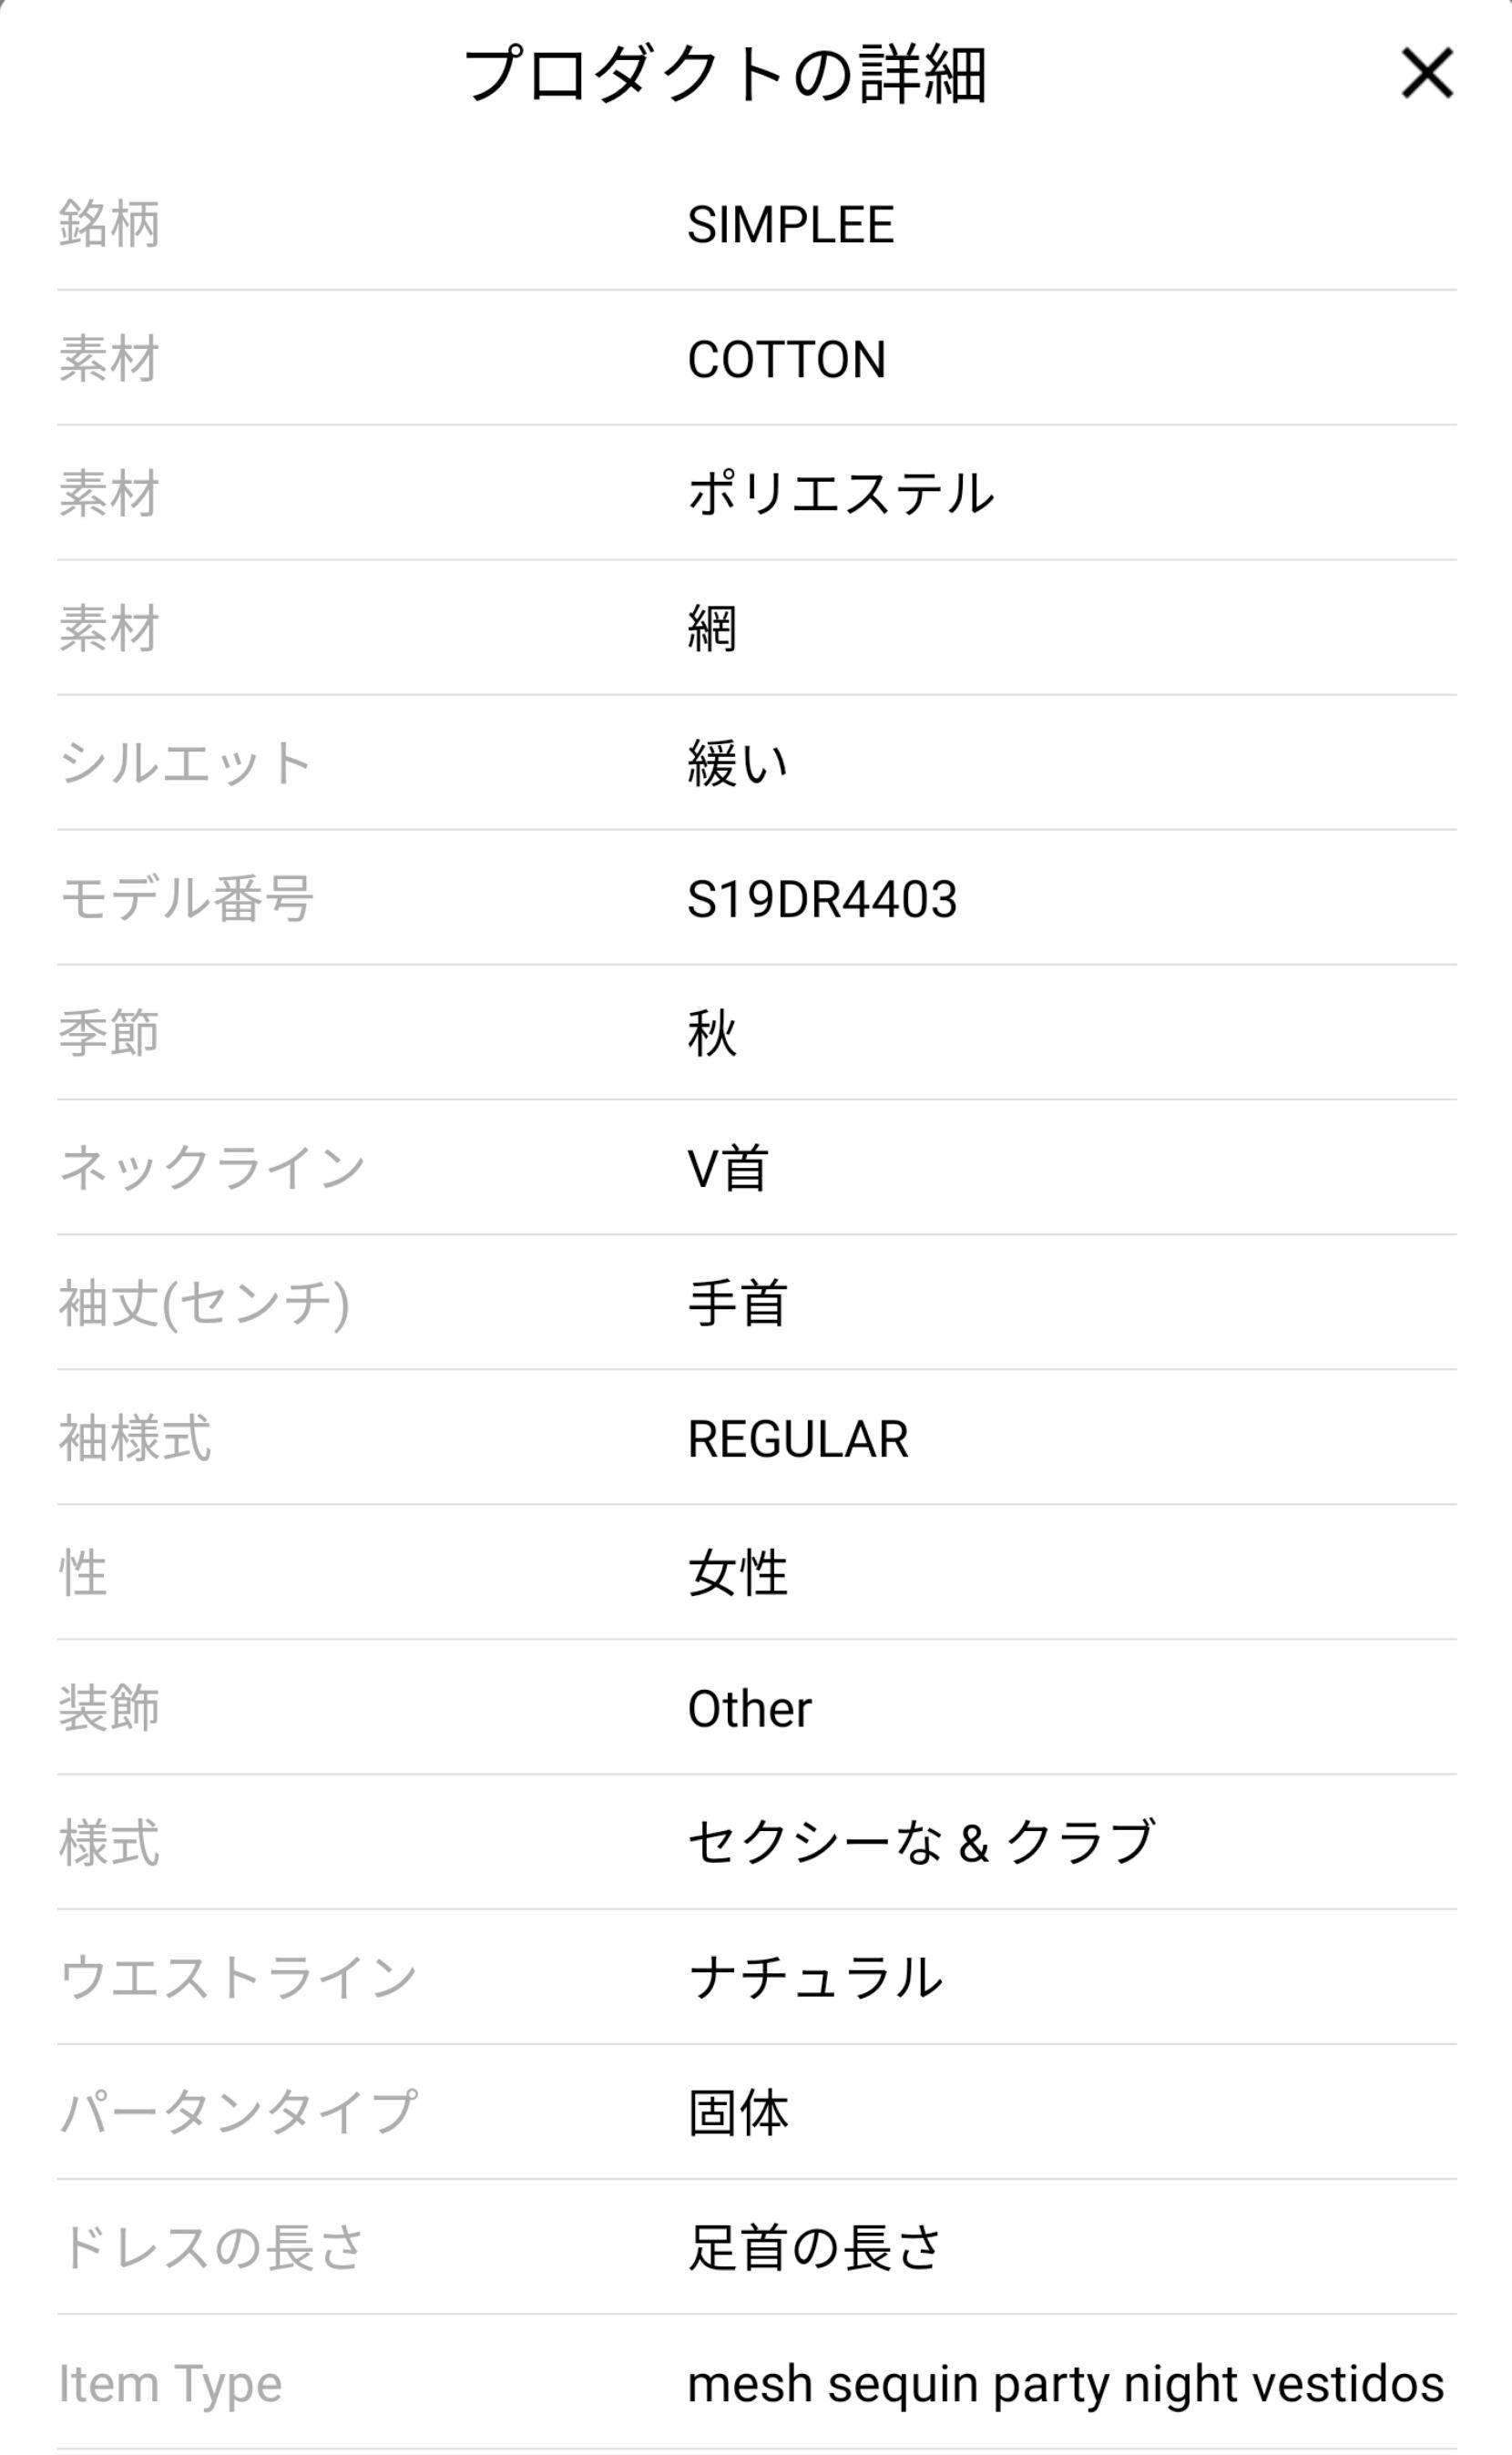The image size is (1512, 2455).
Task: Click the 装飾 row label
Action: point(109,1708)
